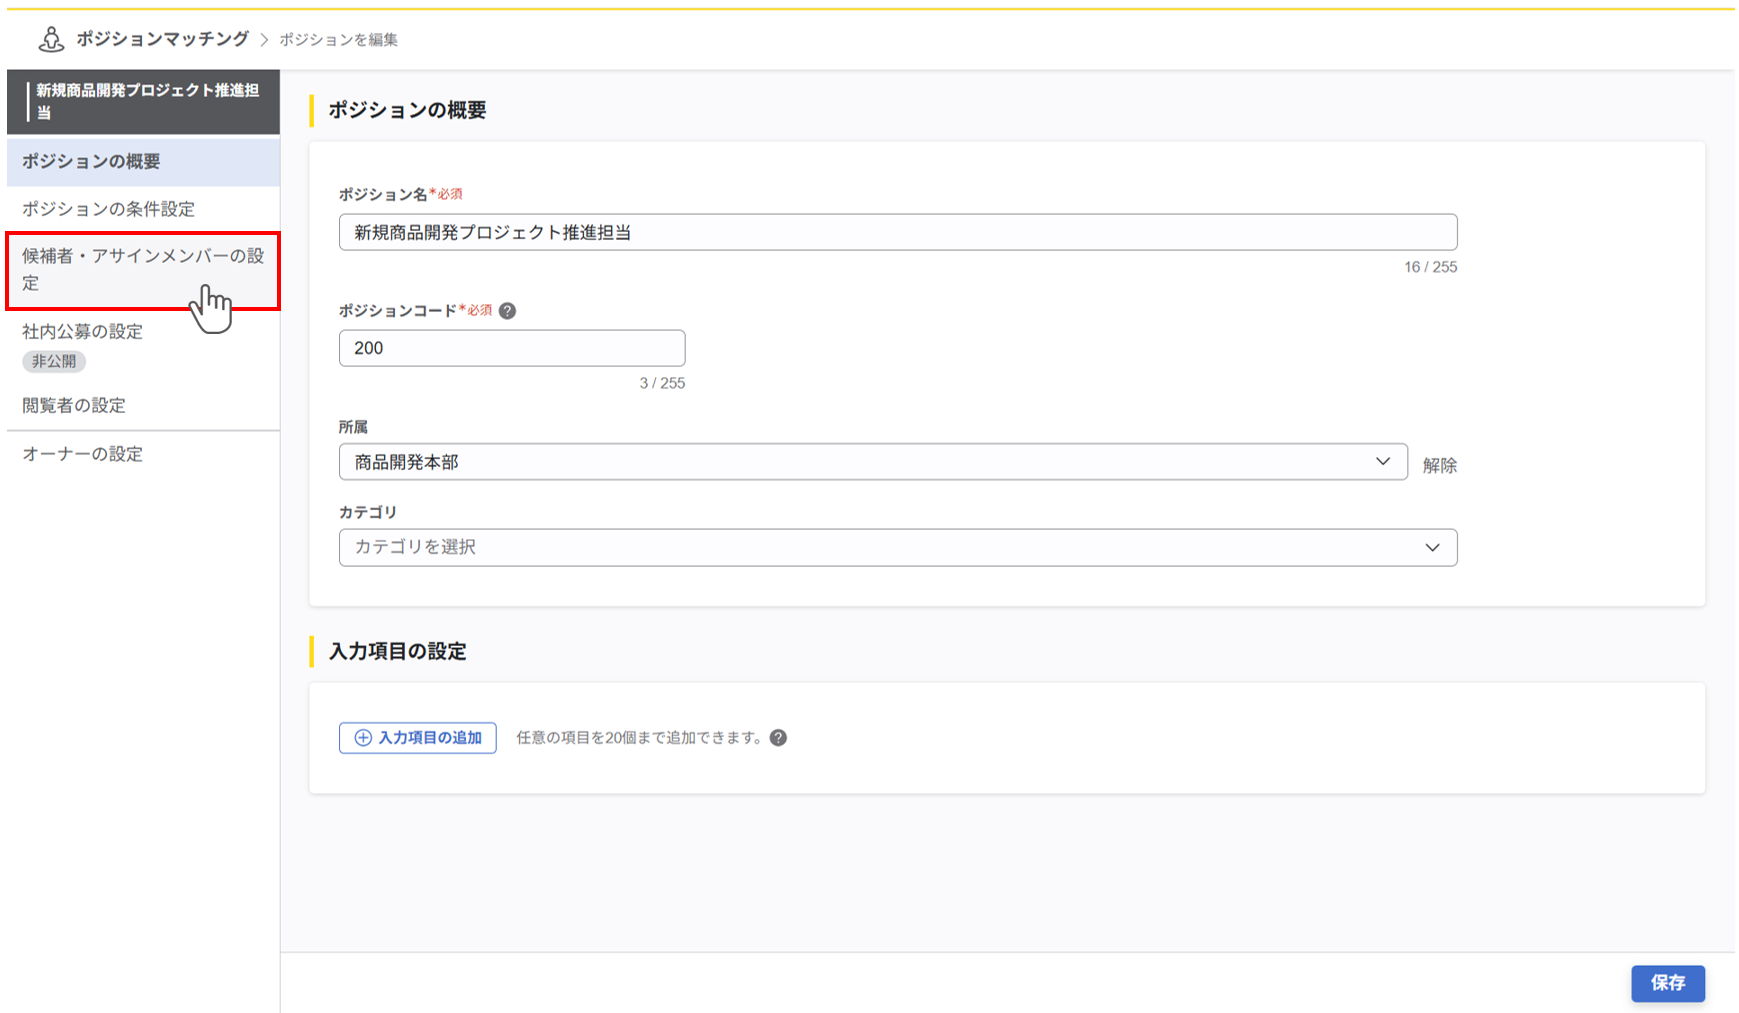Click the ポジション名 text field

coord(897,232)
